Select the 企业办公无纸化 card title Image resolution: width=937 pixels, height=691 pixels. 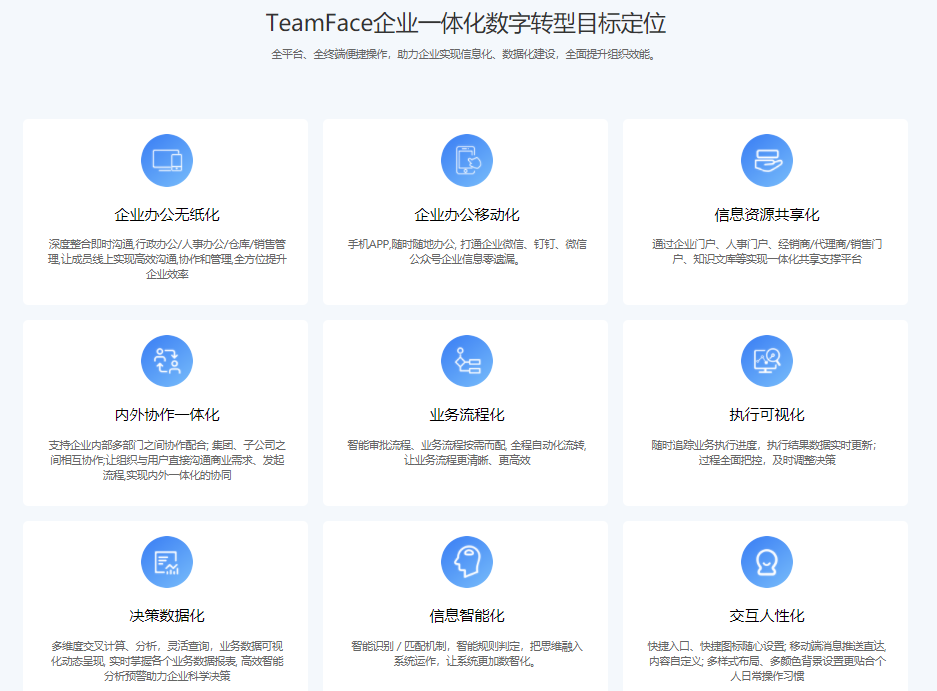pyautogui.click(x=167, y=215)
